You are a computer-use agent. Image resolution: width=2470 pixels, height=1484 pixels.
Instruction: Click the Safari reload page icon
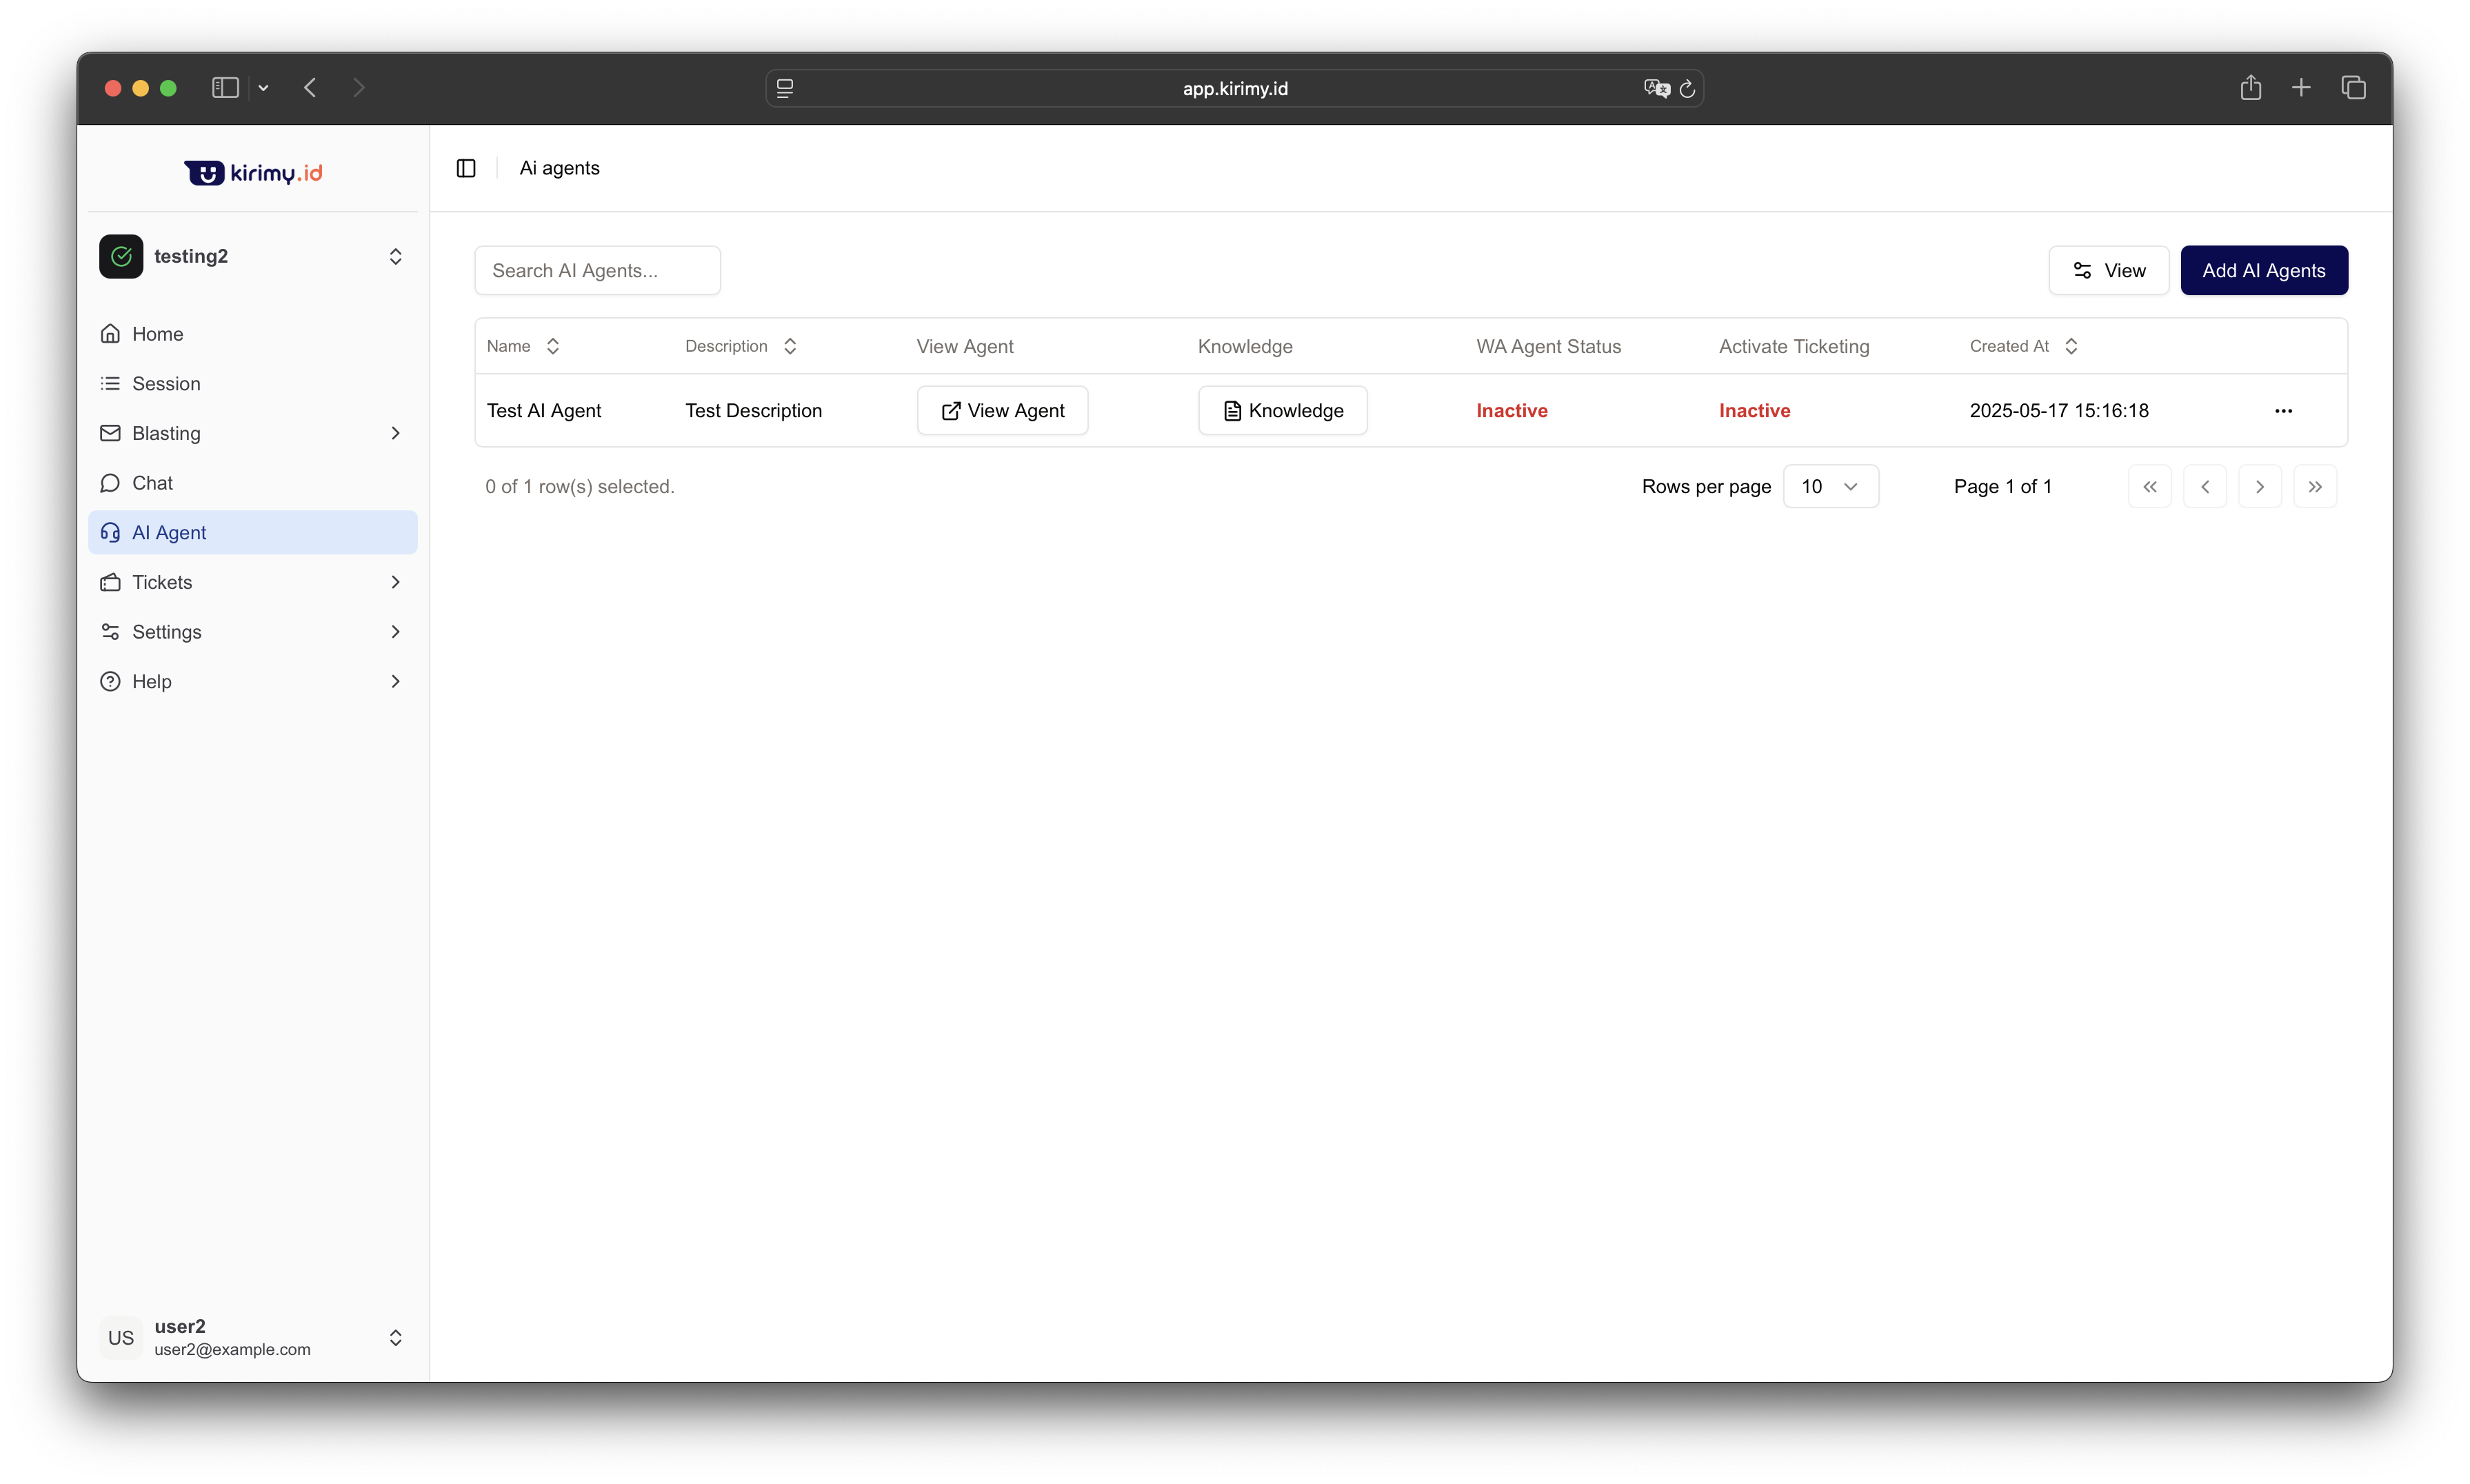pyautogui.click(x=1687, y=89)
